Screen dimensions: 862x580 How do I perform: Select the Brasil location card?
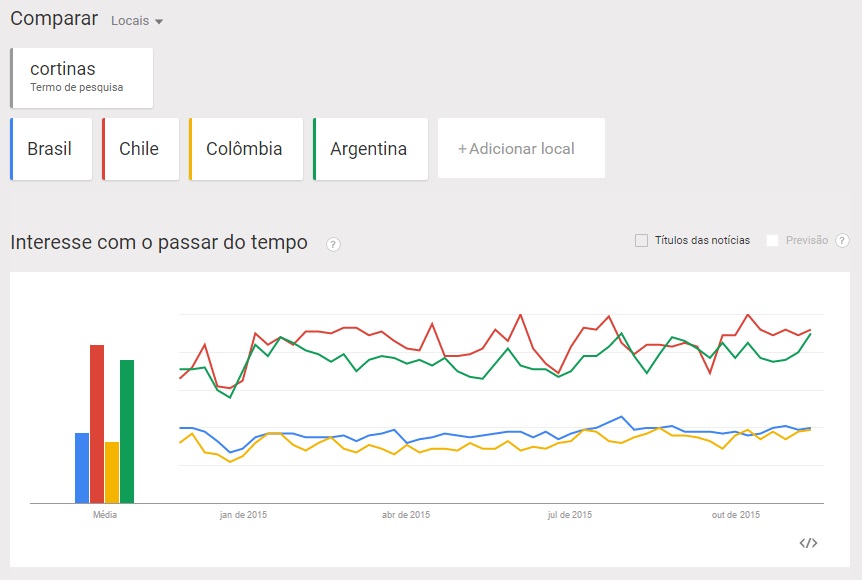pos(49,148)
